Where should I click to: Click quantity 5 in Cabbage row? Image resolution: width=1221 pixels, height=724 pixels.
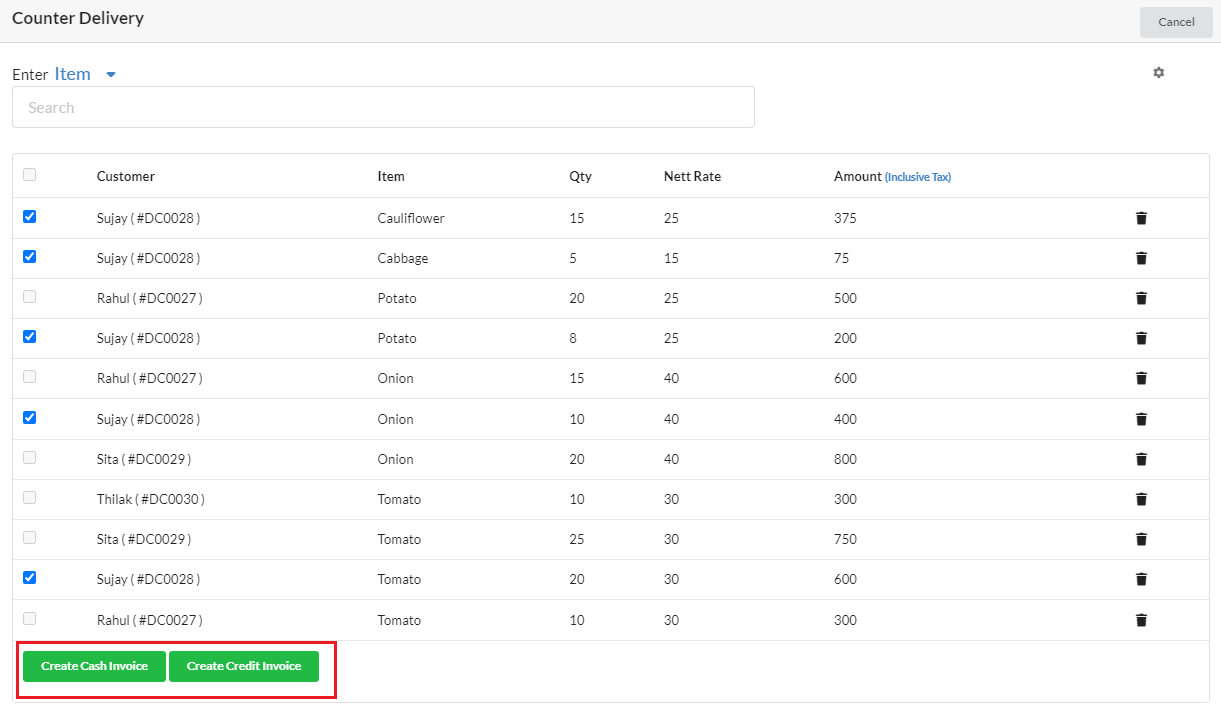(573, 258)
